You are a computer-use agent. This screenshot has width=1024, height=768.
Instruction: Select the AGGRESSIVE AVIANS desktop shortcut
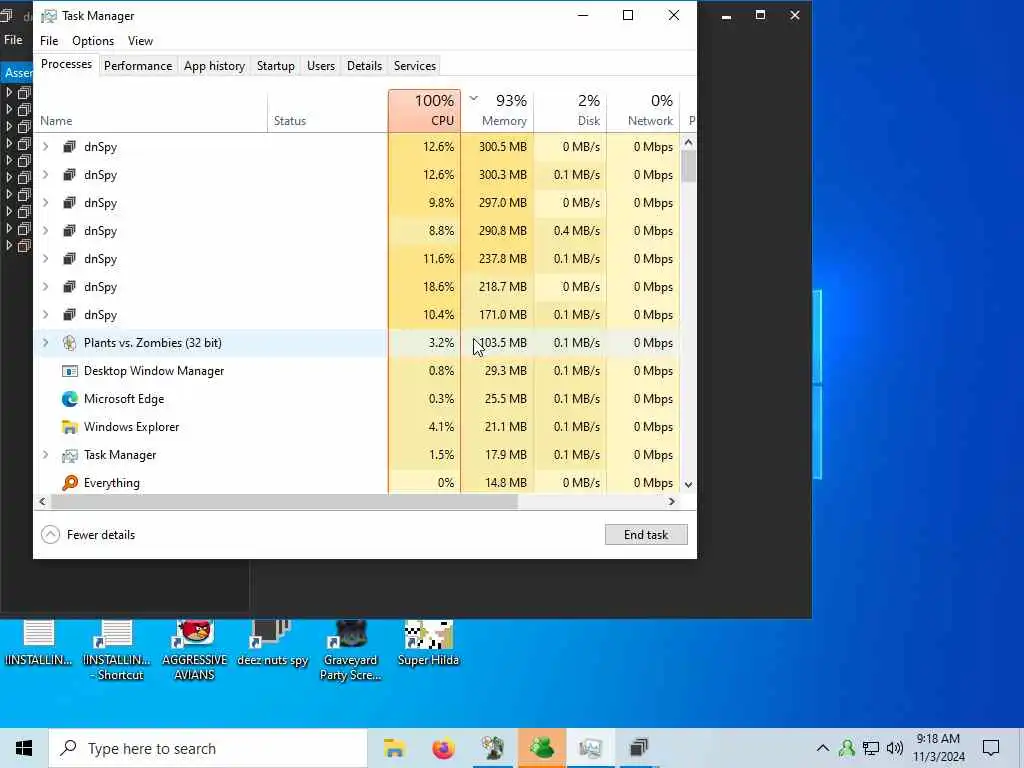pos(195,650)
